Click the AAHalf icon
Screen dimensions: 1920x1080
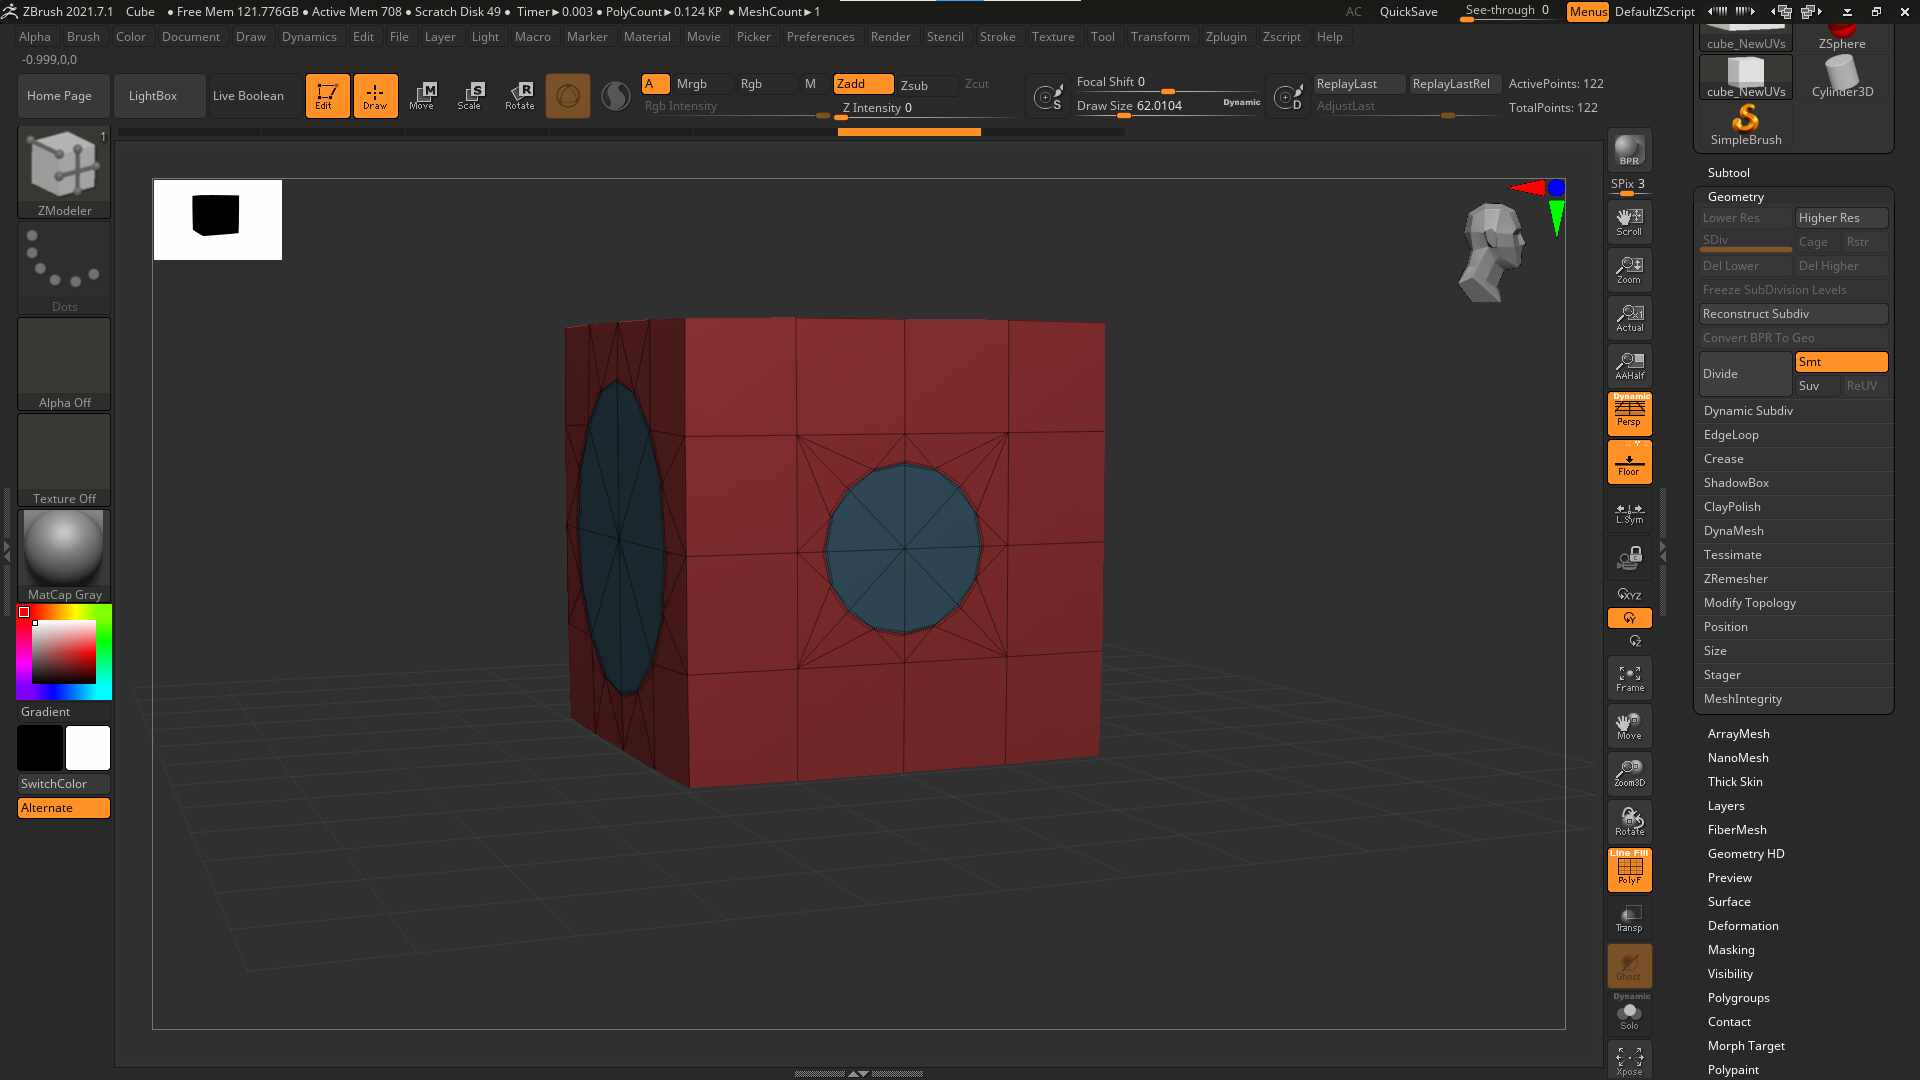tap(1629, 366)
